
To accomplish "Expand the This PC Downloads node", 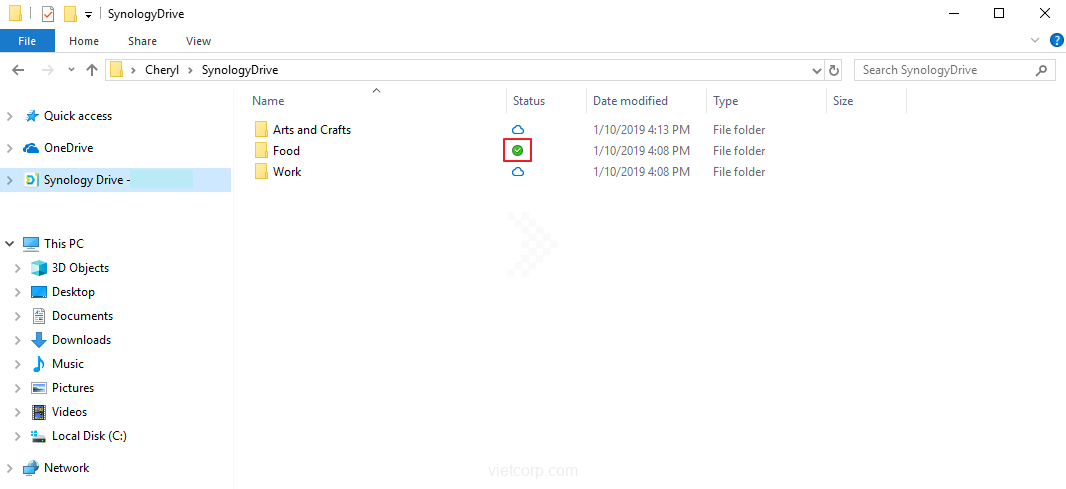I will coord(18,340).
